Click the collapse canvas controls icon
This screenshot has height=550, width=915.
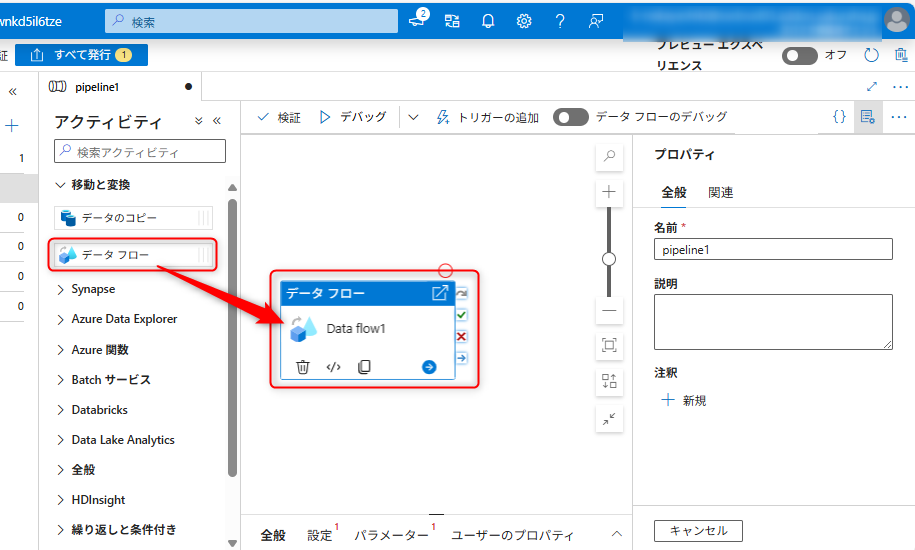609,419
